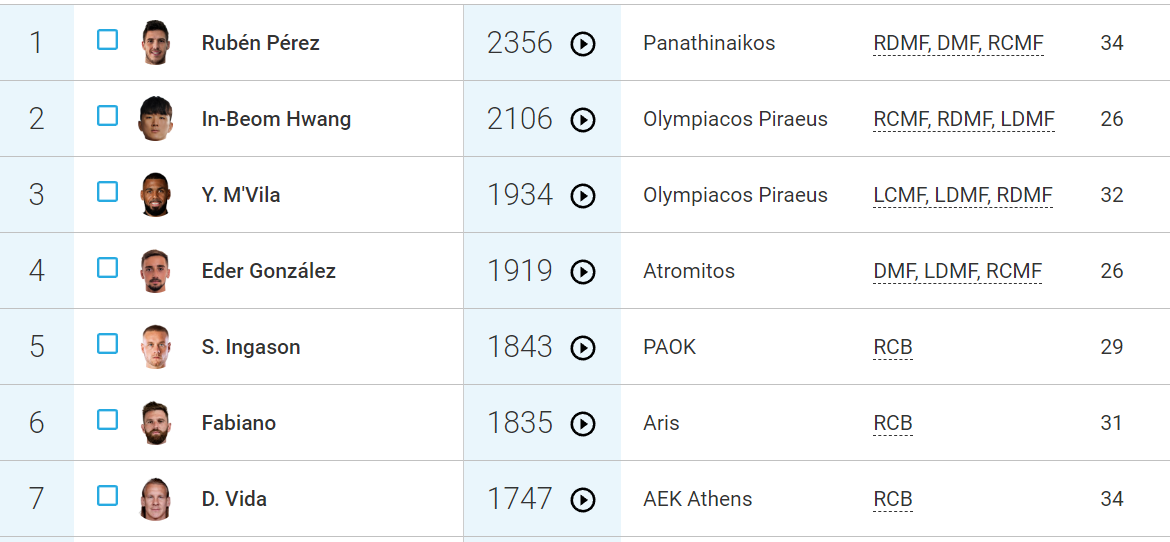This screenshot has height=542, width=1170.
Task: Open play icon next to 1934
Action: (583, 196)
